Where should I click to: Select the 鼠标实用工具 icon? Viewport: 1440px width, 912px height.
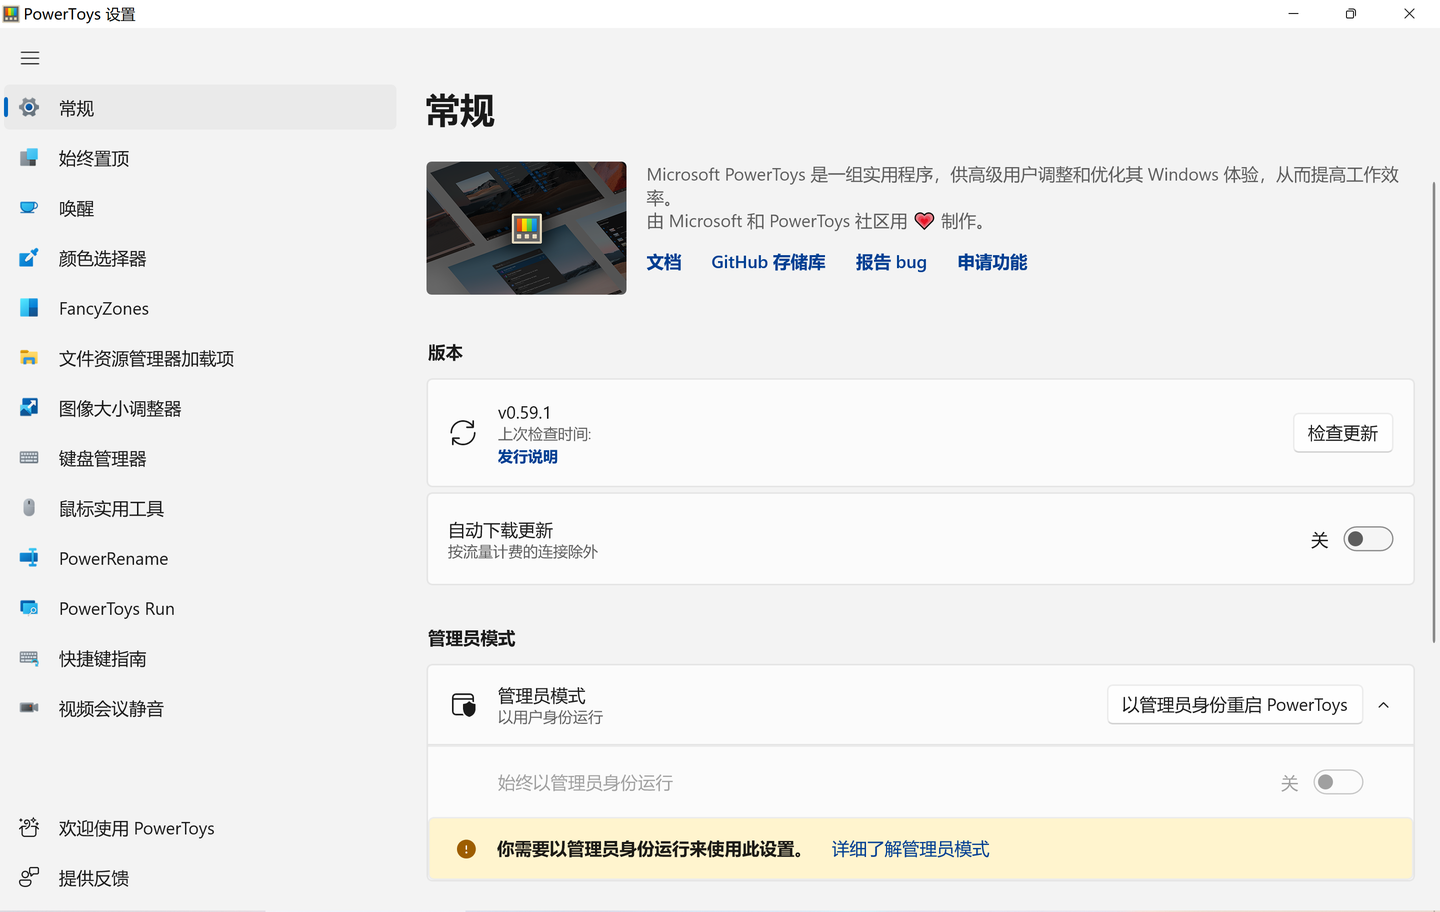coord(28,508)
